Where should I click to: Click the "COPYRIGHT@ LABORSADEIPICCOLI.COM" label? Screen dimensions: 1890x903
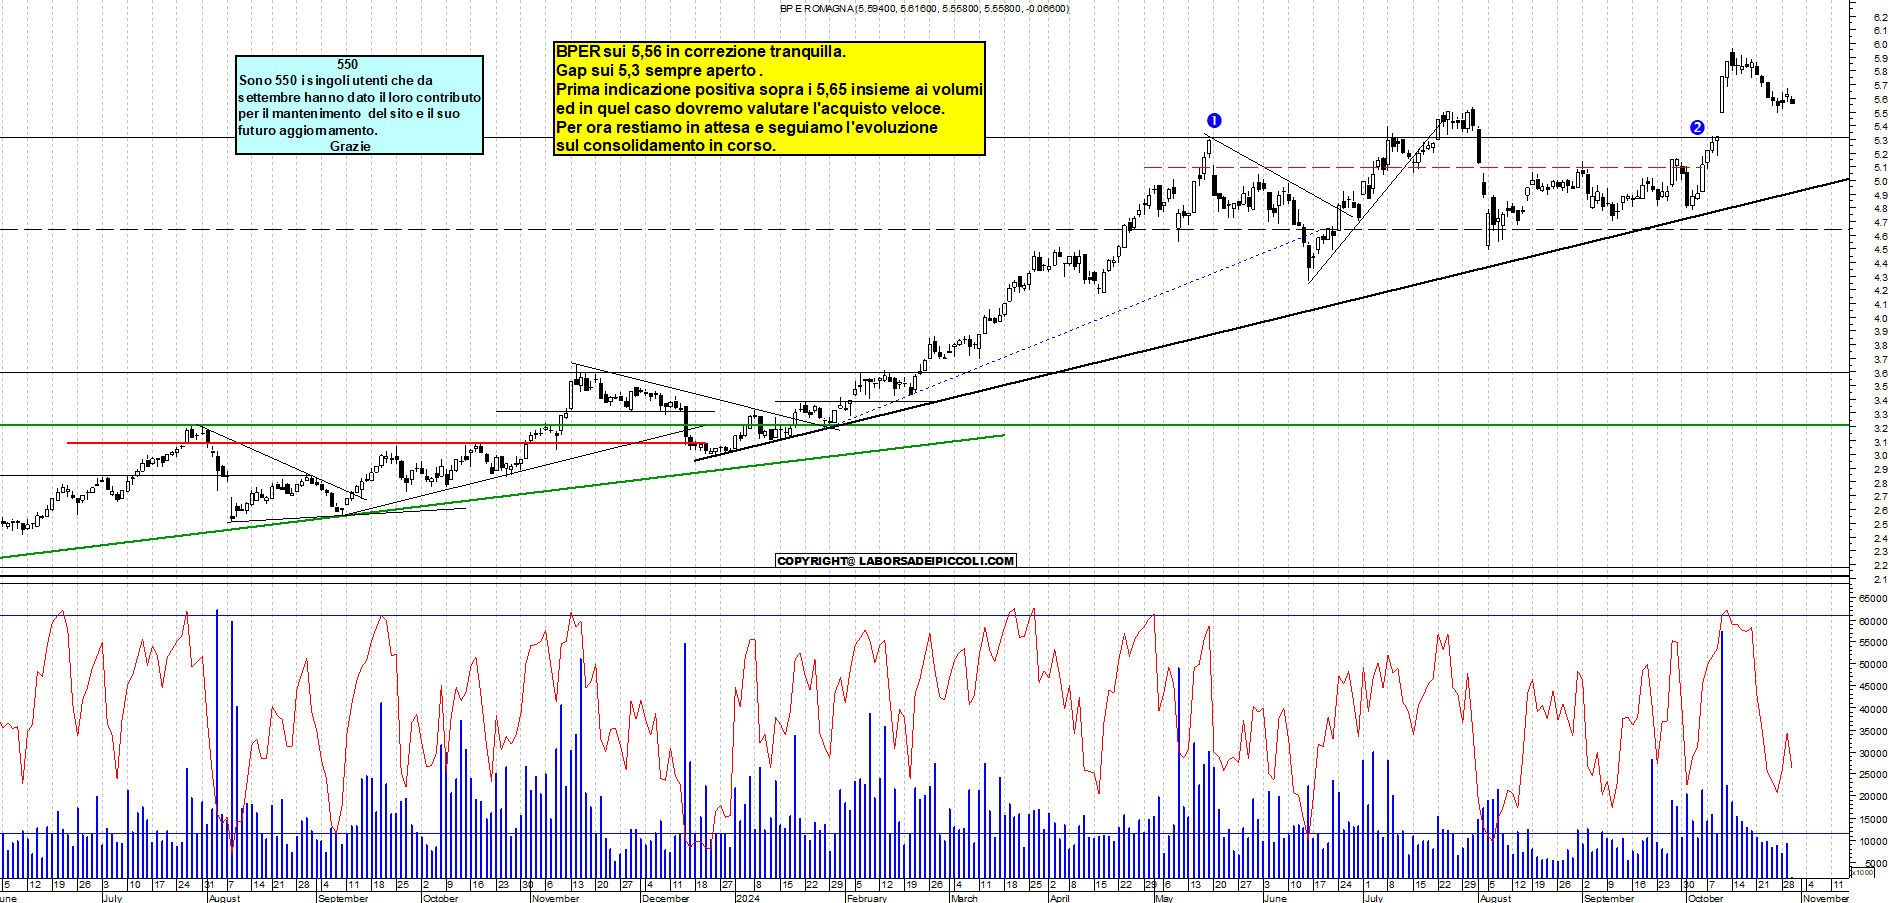[896, 560]
